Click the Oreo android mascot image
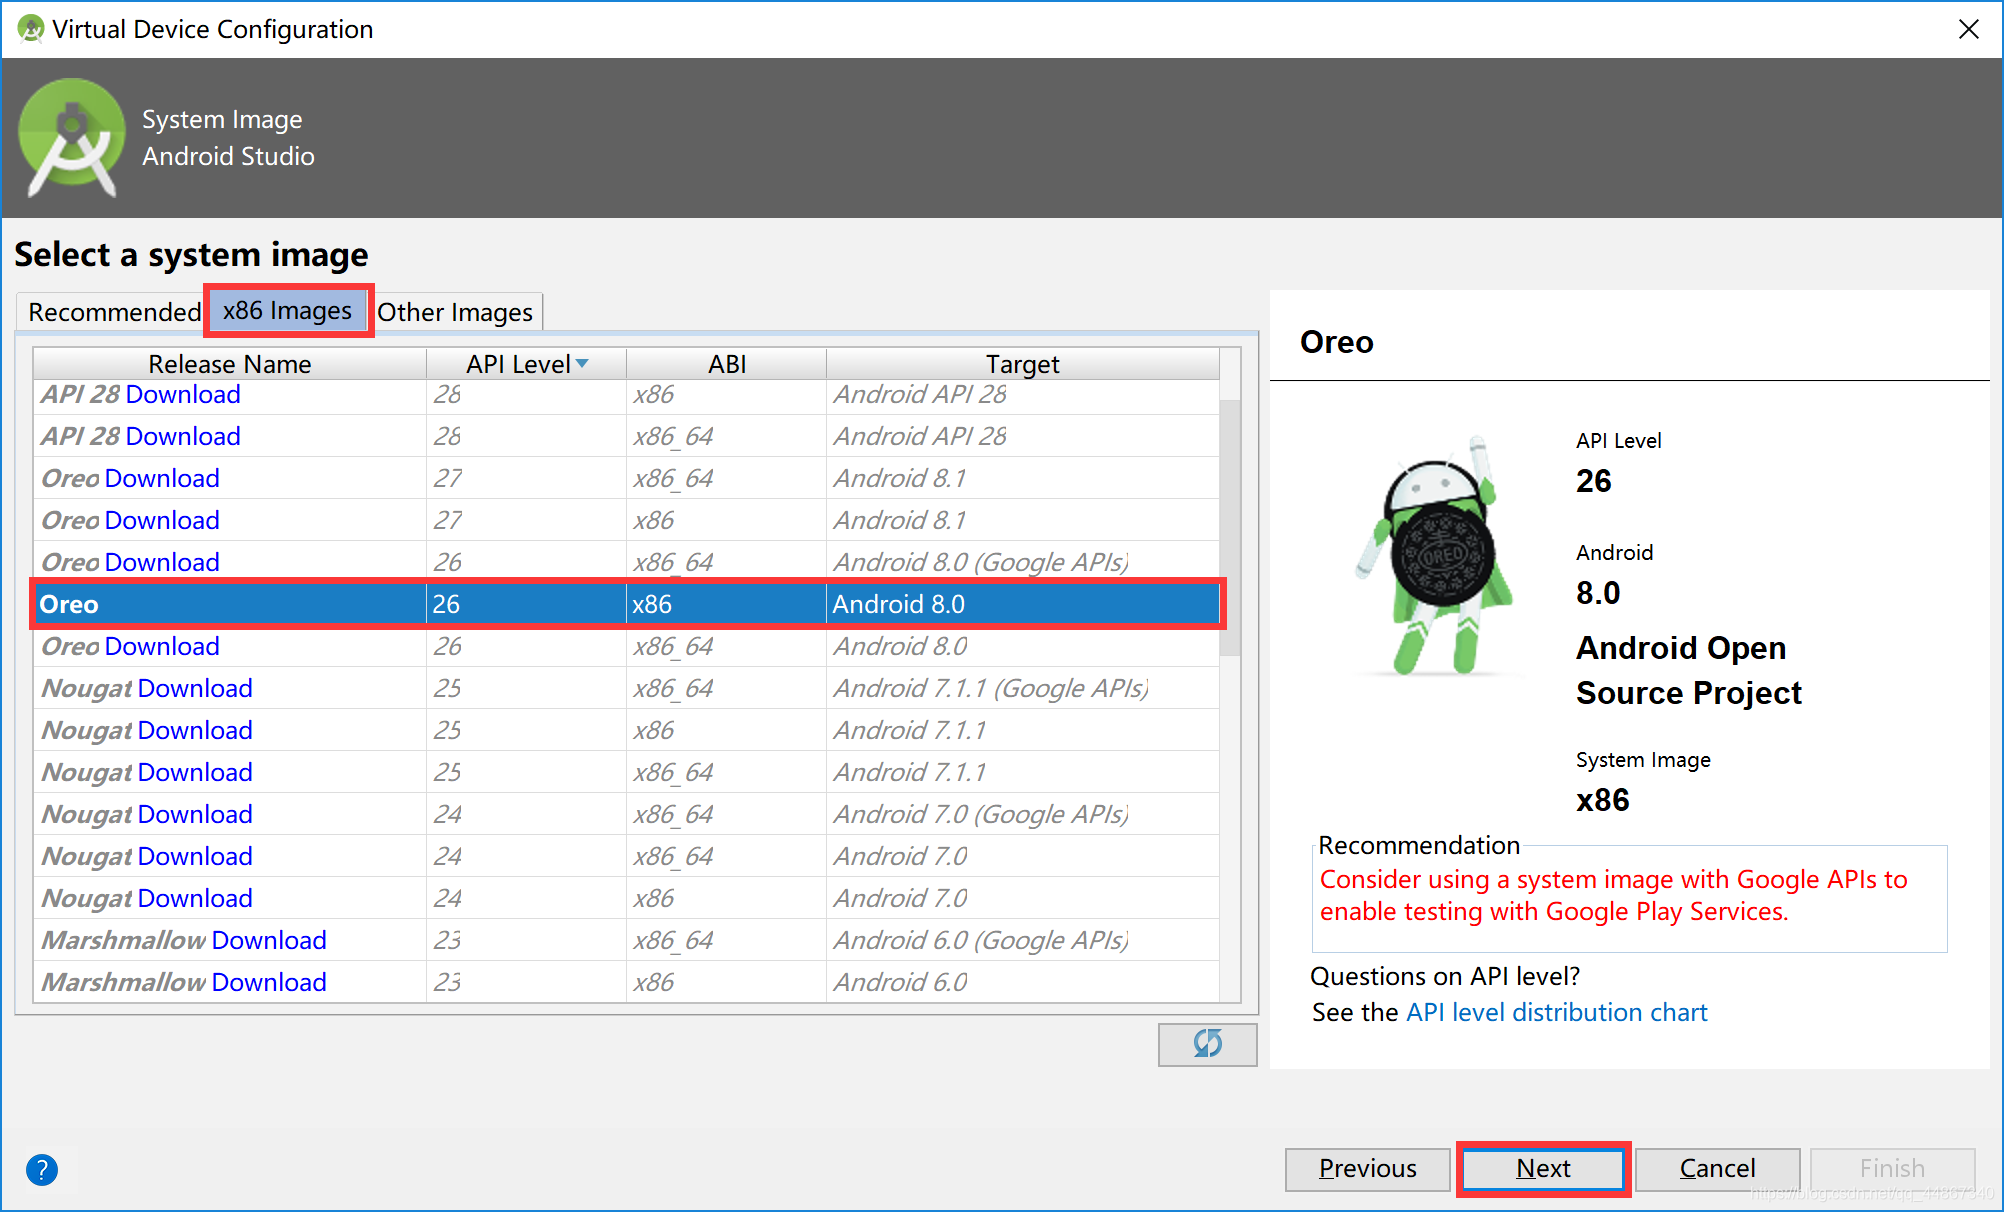The image size is (2004, 1212). (1436, 557)
